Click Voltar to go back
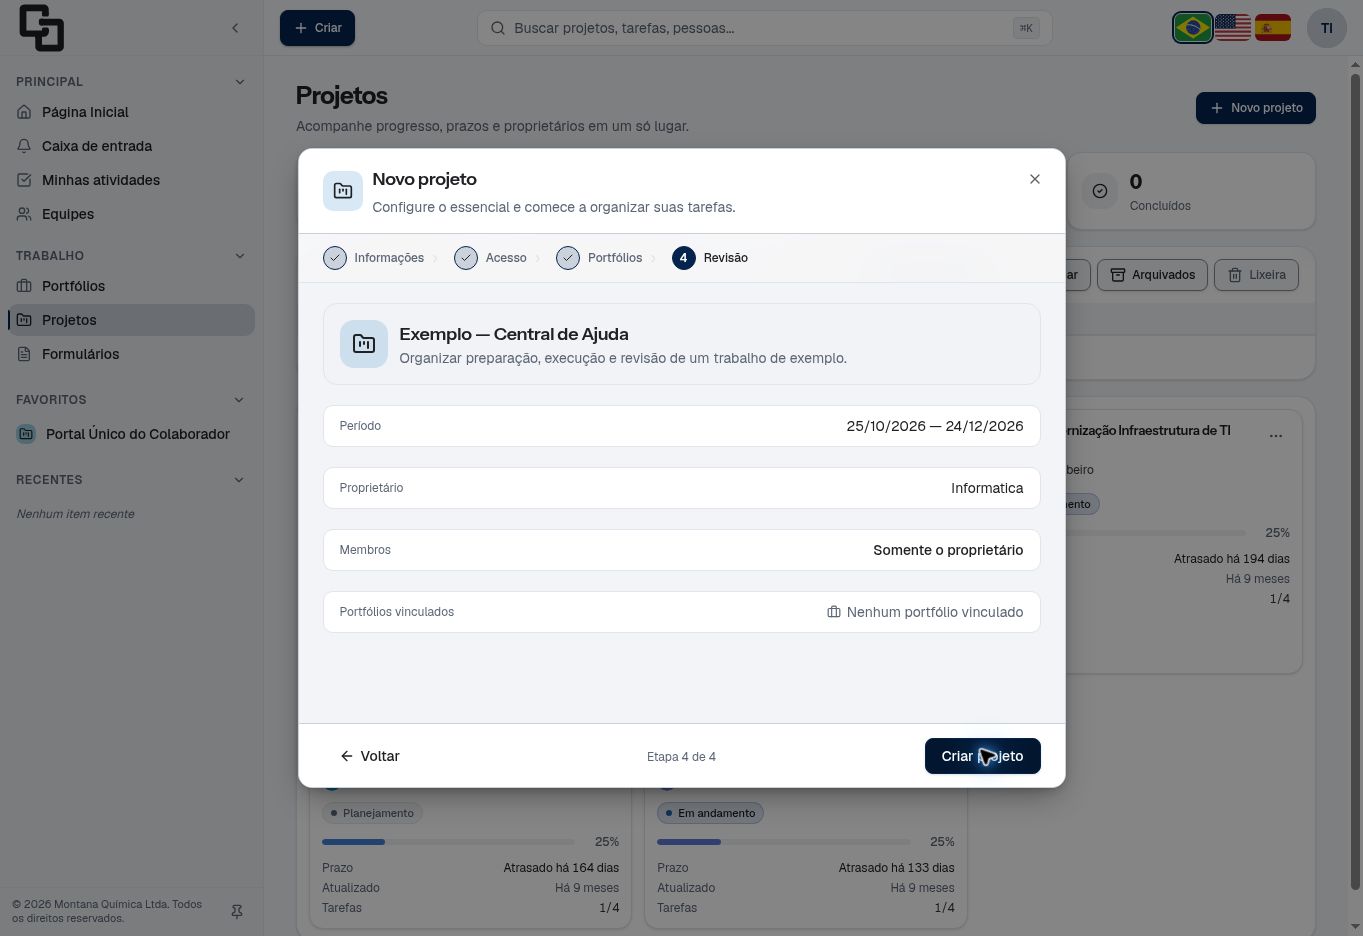Screen dimensions: 1363x936 click(370, 756)
